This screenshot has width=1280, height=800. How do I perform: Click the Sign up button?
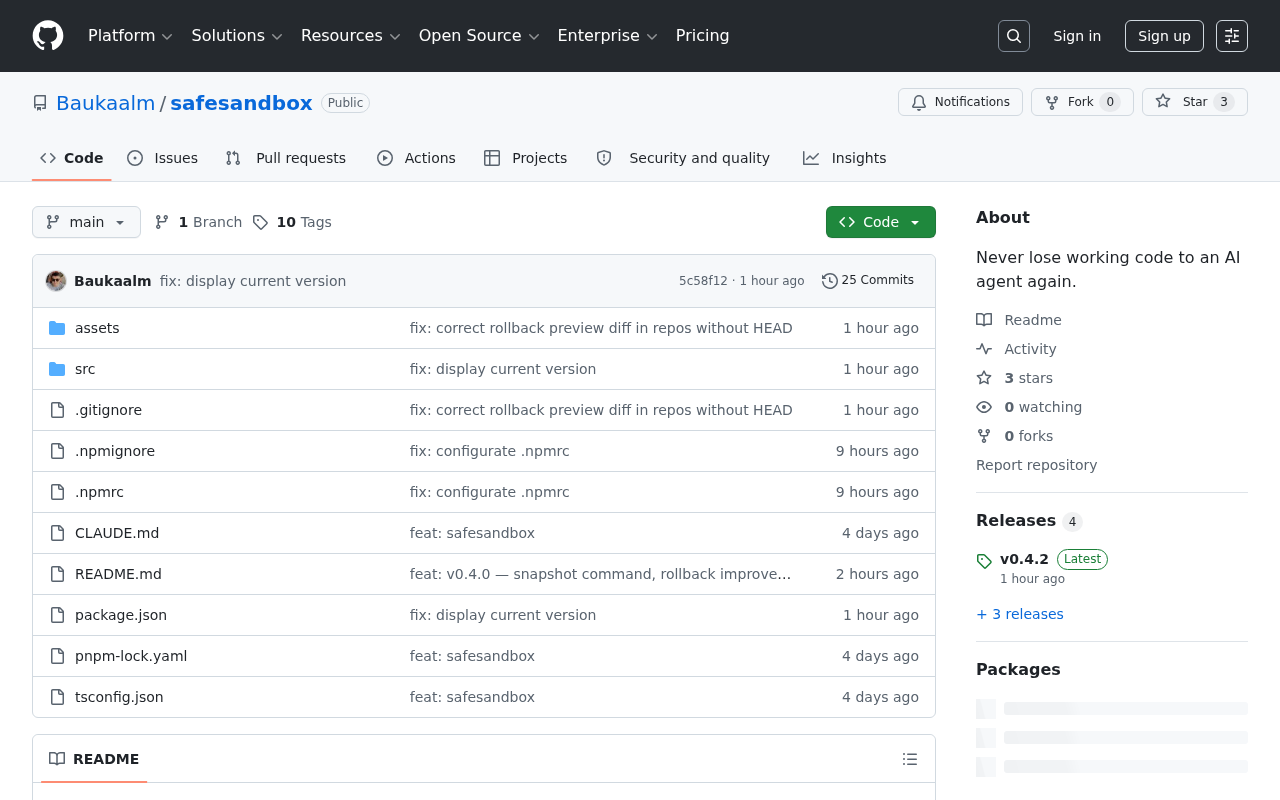pyautogui.click(x=1164, y=36)
